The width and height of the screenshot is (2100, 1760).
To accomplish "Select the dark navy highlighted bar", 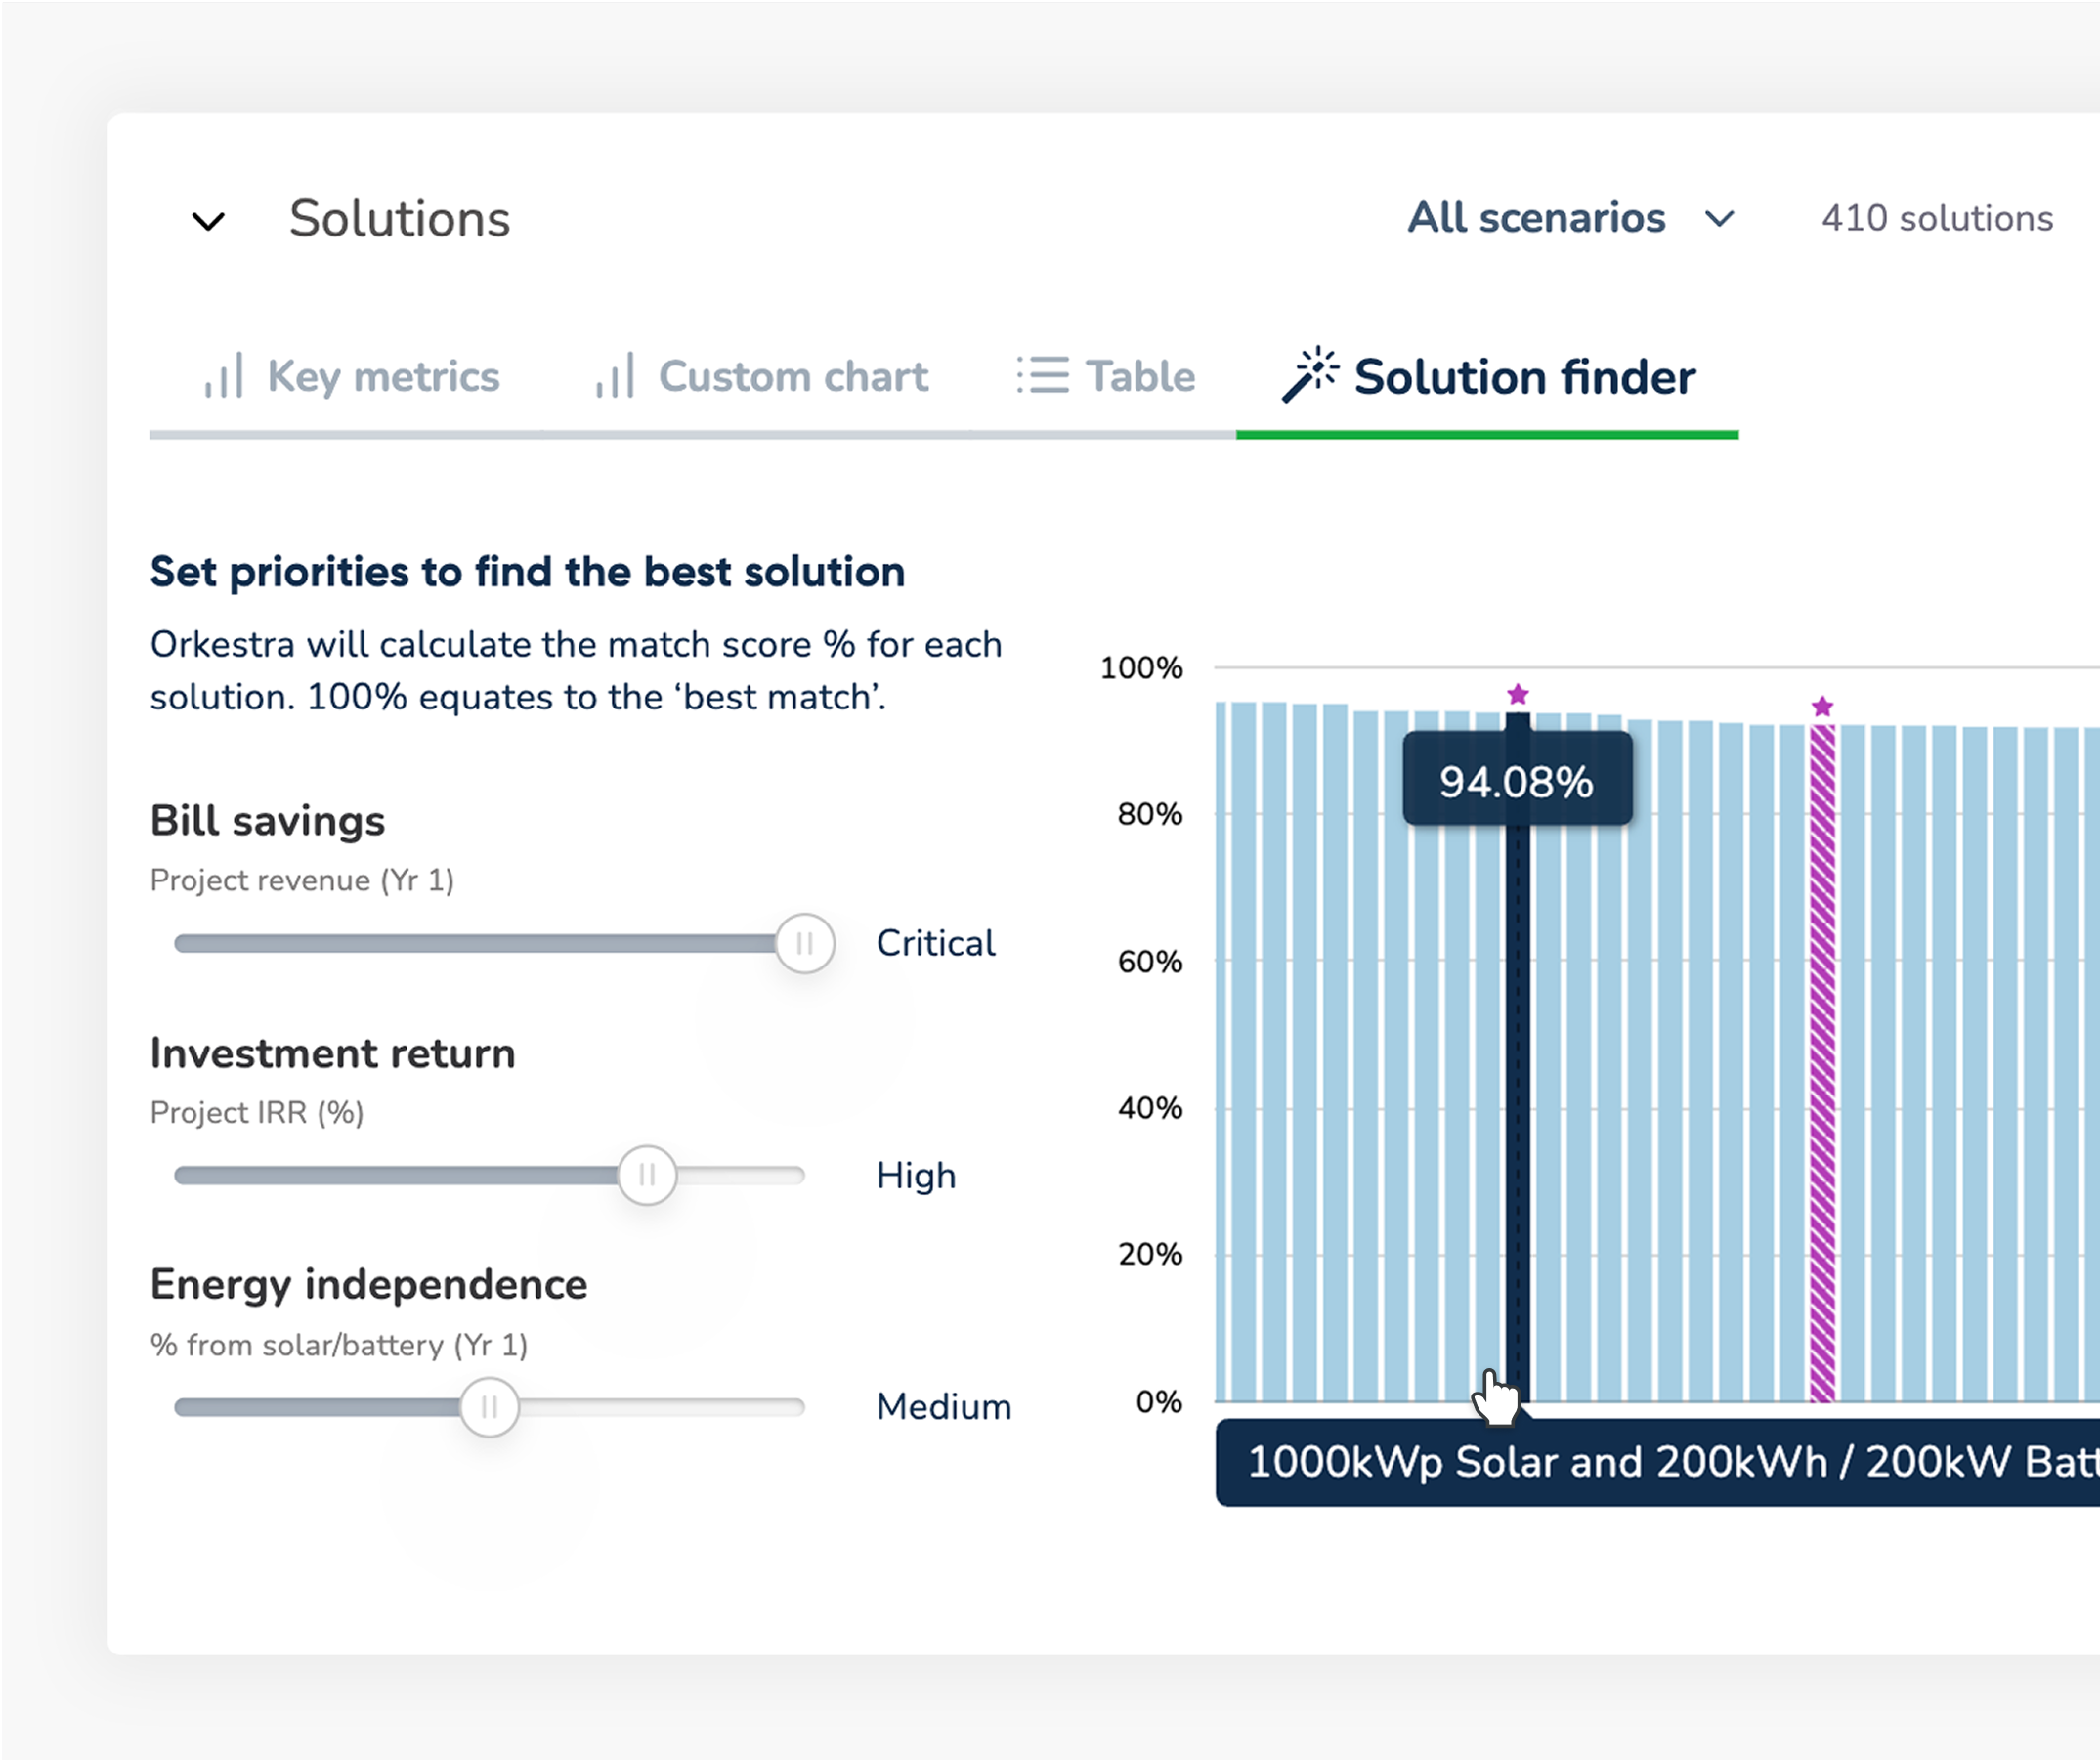I will click(x=1518, y=1057).
